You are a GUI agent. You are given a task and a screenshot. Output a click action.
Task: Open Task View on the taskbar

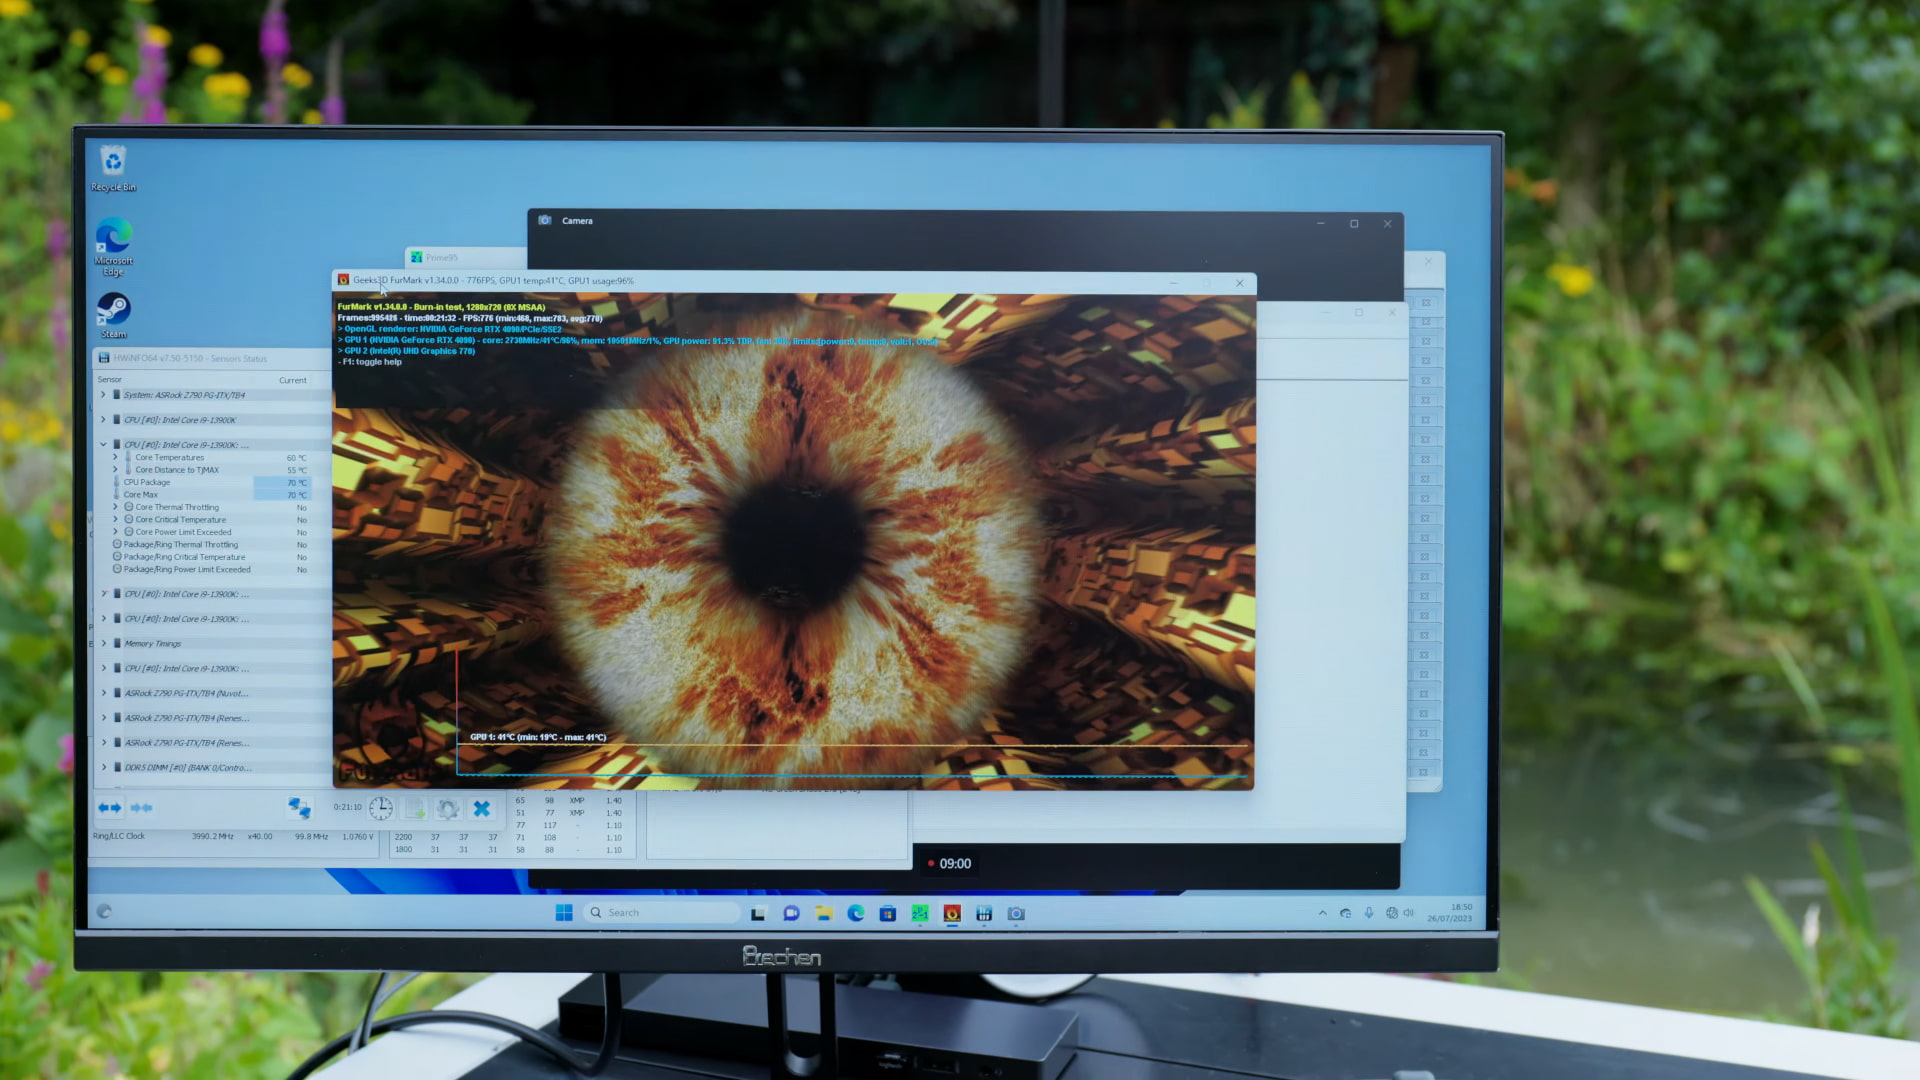point(758,913)
